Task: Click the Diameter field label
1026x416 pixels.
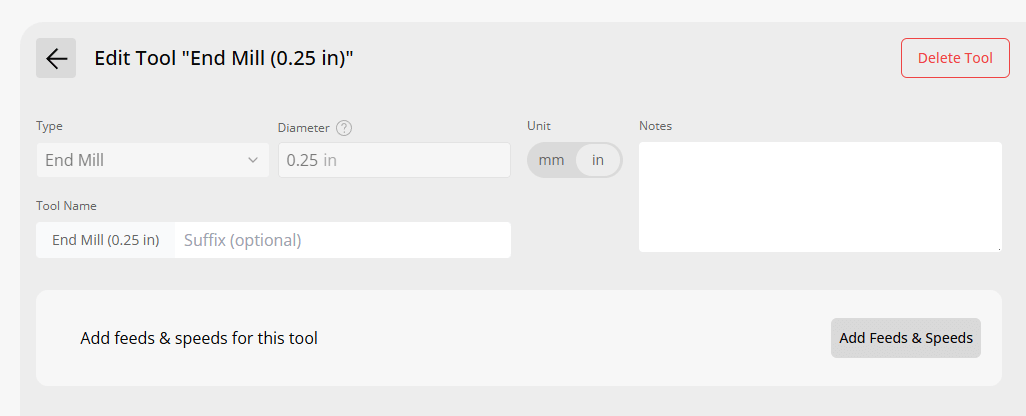Action: (x=304, y=128)
